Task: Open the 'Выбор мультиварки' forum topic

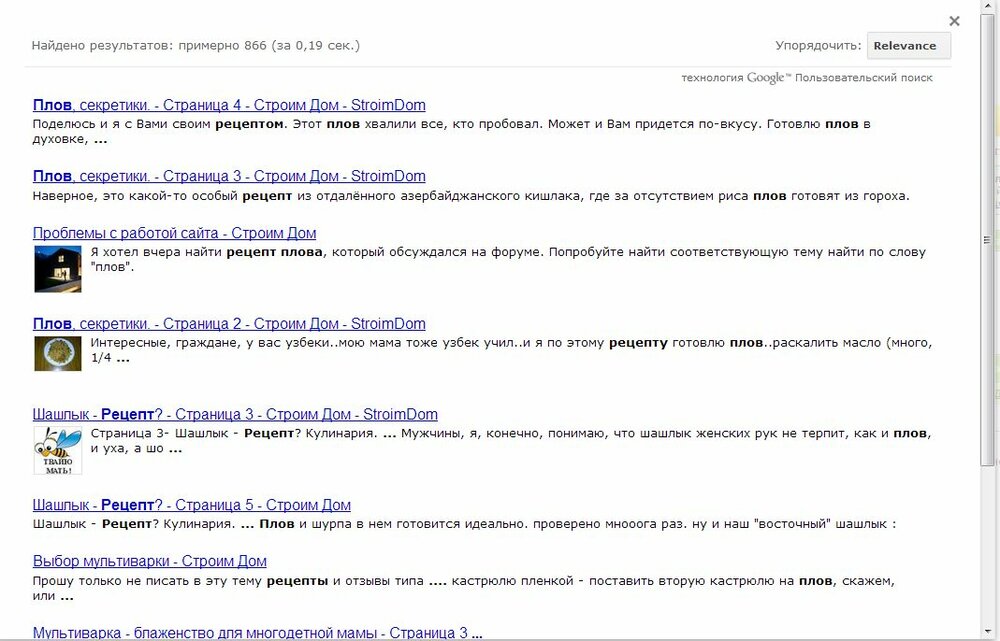Action: 149,561
